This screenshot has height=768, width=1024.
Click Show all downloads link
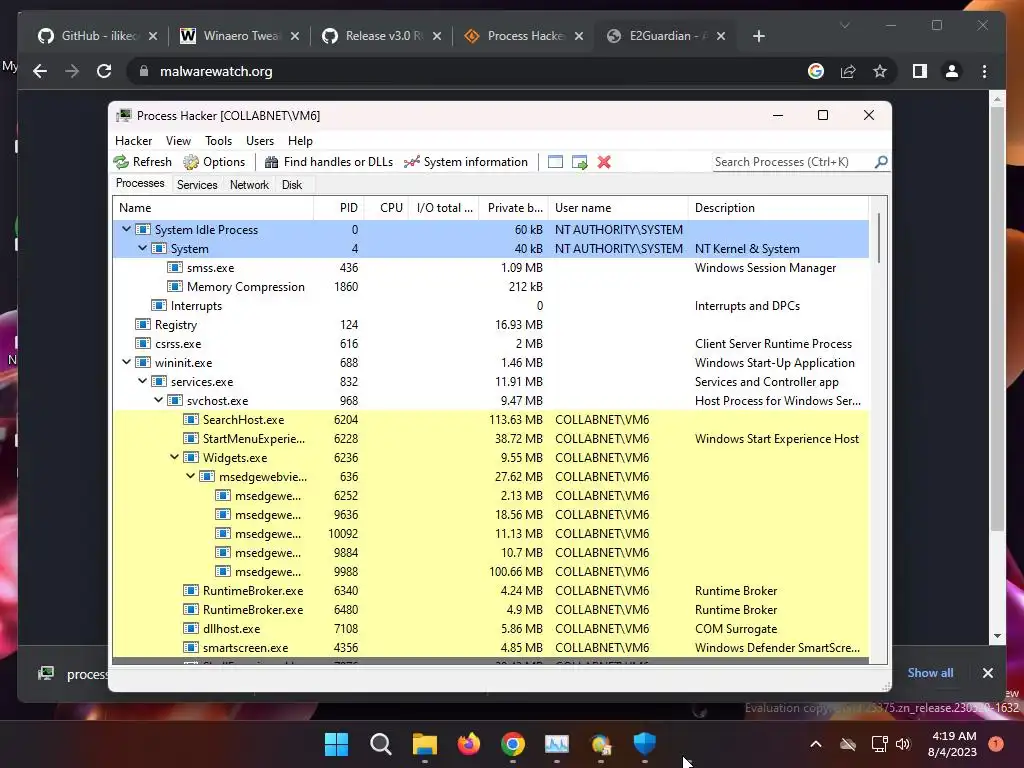coord(930,673)
